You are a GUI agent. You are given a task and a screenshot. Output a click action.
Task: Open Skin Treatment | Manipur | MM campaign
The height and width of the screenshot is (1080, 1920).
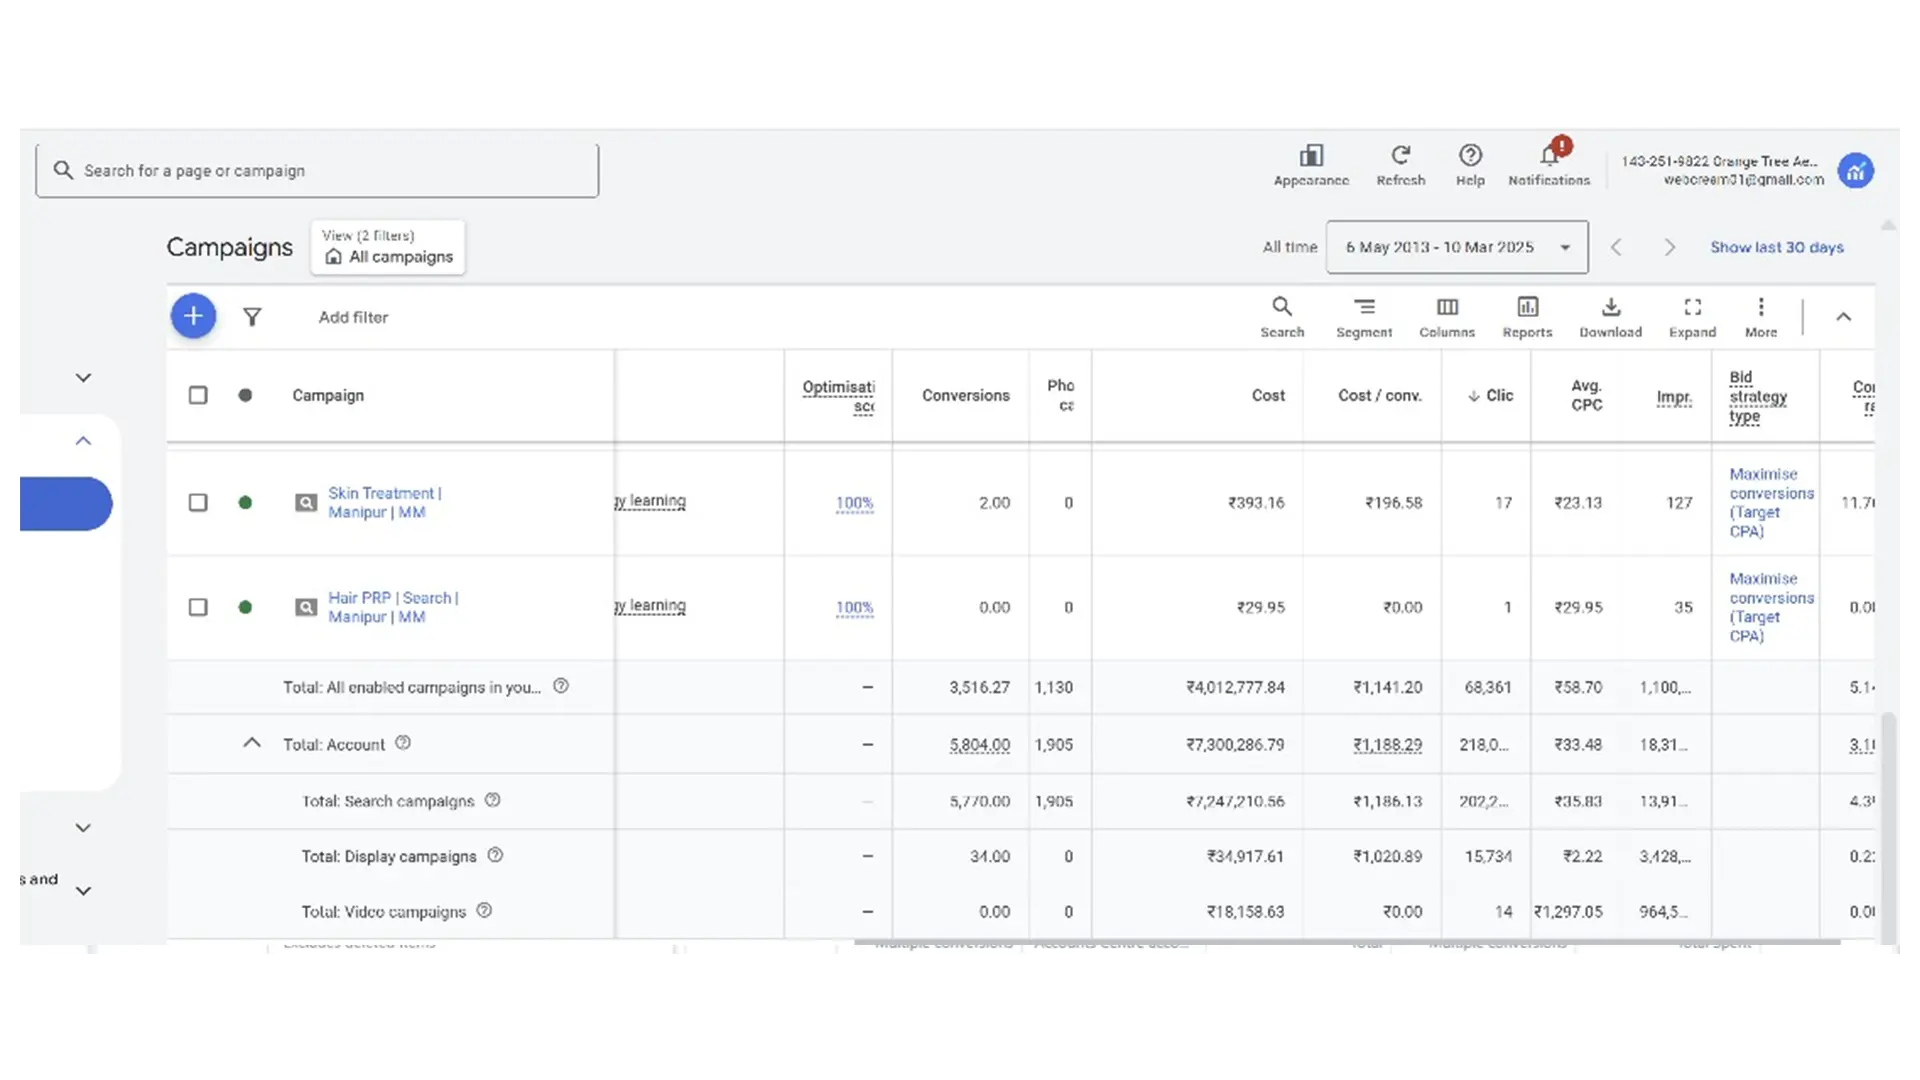click(384, 502)
